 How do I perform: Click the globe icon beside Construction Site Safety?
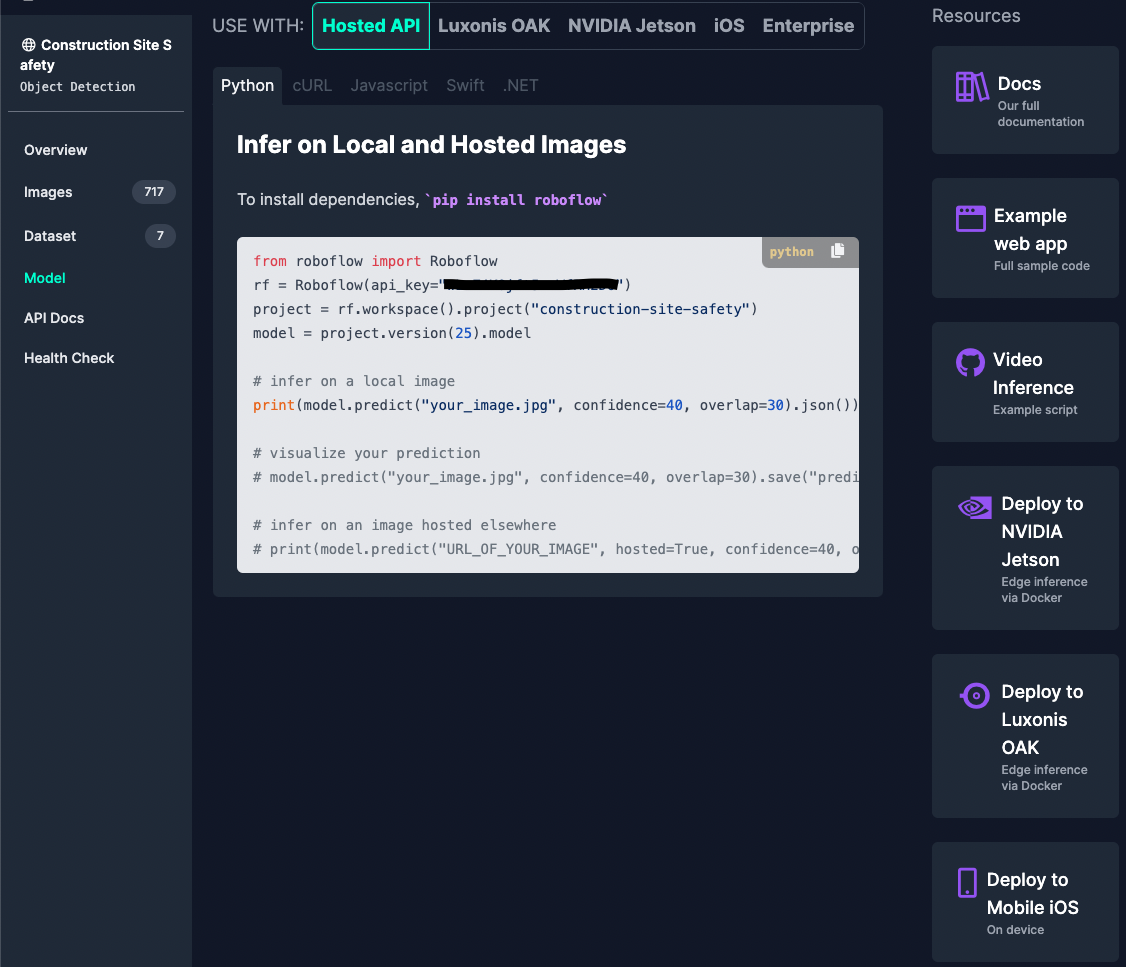(29, 45)
